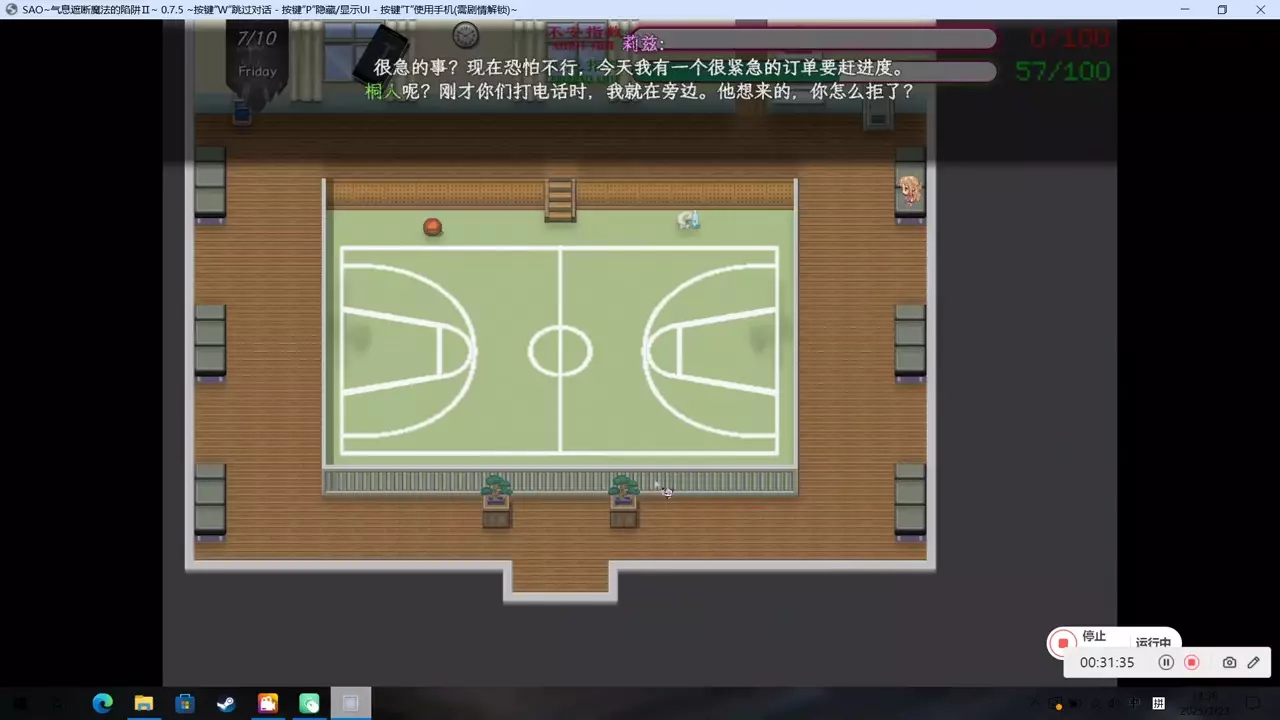Viewport: 1280px width, 720px height.
Task: Click the wall clock above the dialogue
Action: tap(465, 35)
